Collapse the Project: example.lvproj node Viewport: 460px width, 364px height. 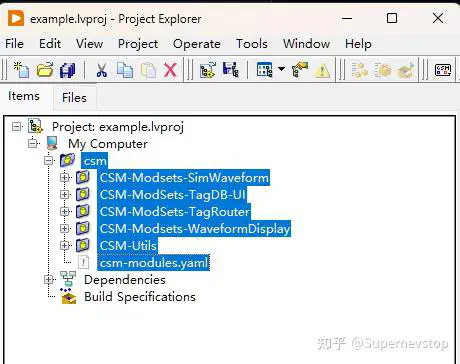tap(16, 127)
